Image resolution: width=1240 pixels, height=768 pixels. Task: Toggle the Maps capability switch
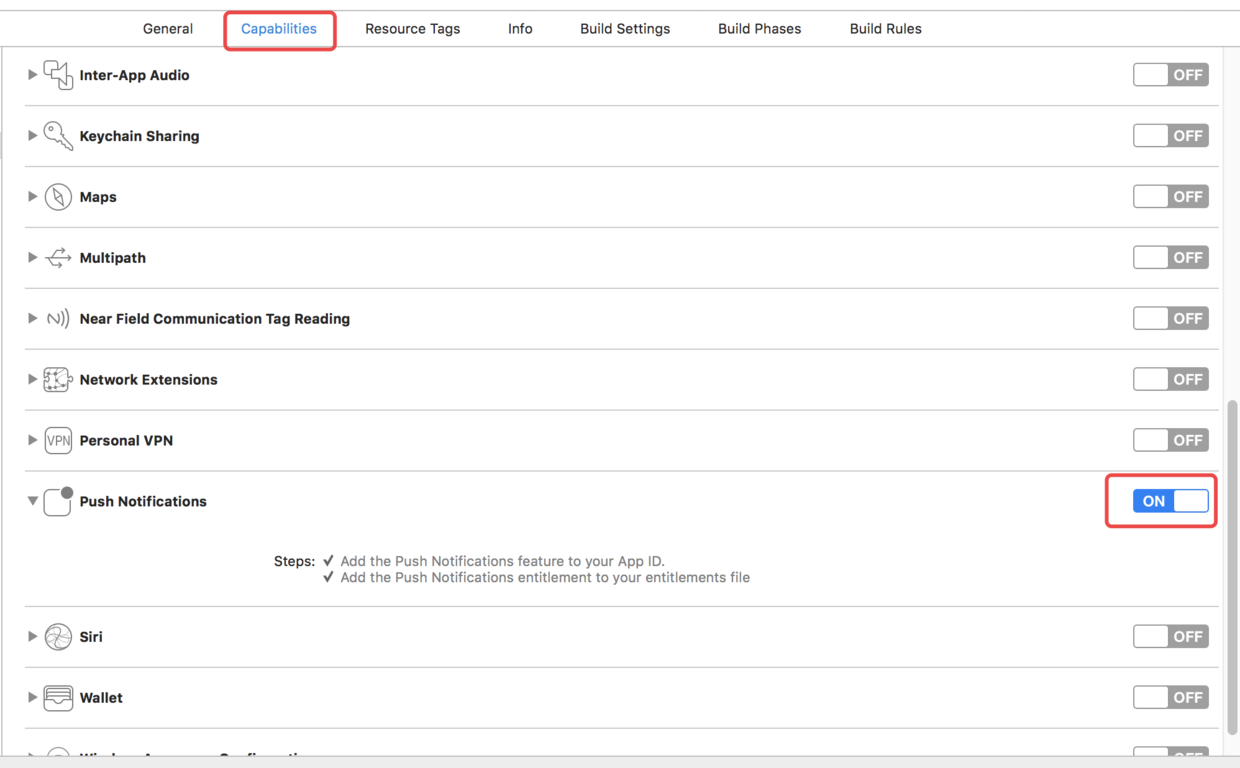click(1171, 197)
